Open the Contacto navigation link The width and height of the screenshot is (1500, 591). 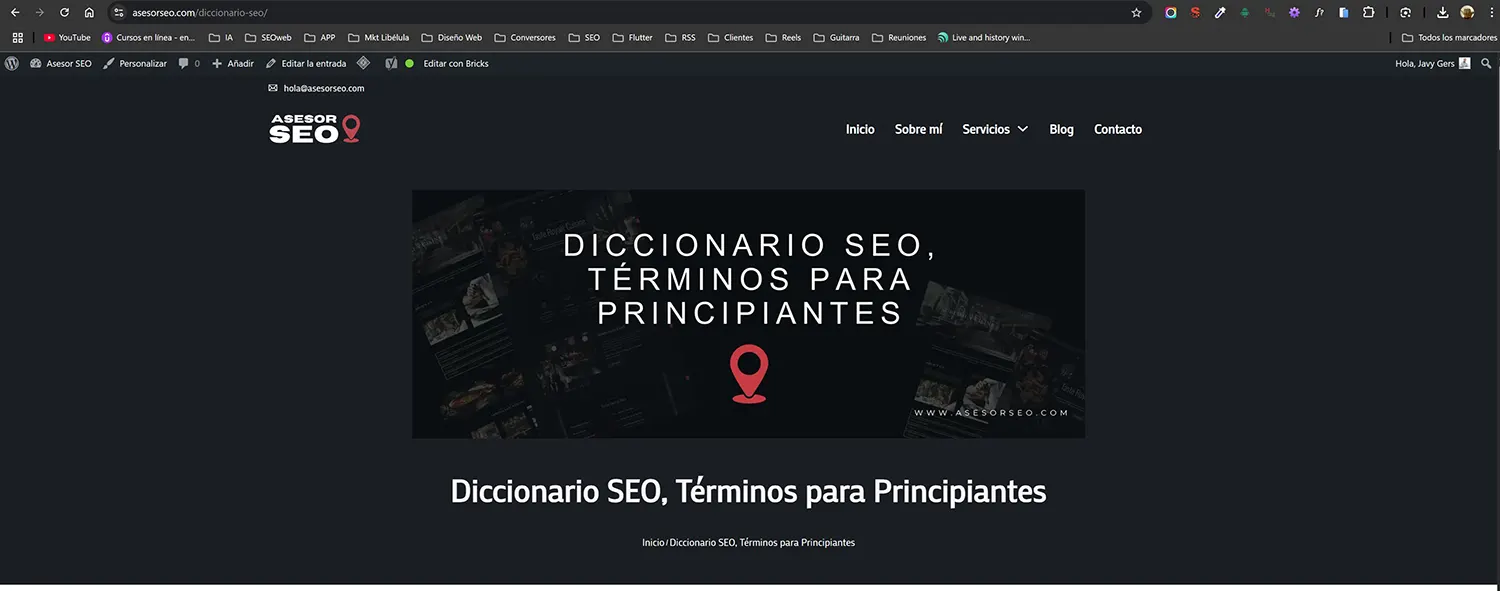coord(1117,128)
